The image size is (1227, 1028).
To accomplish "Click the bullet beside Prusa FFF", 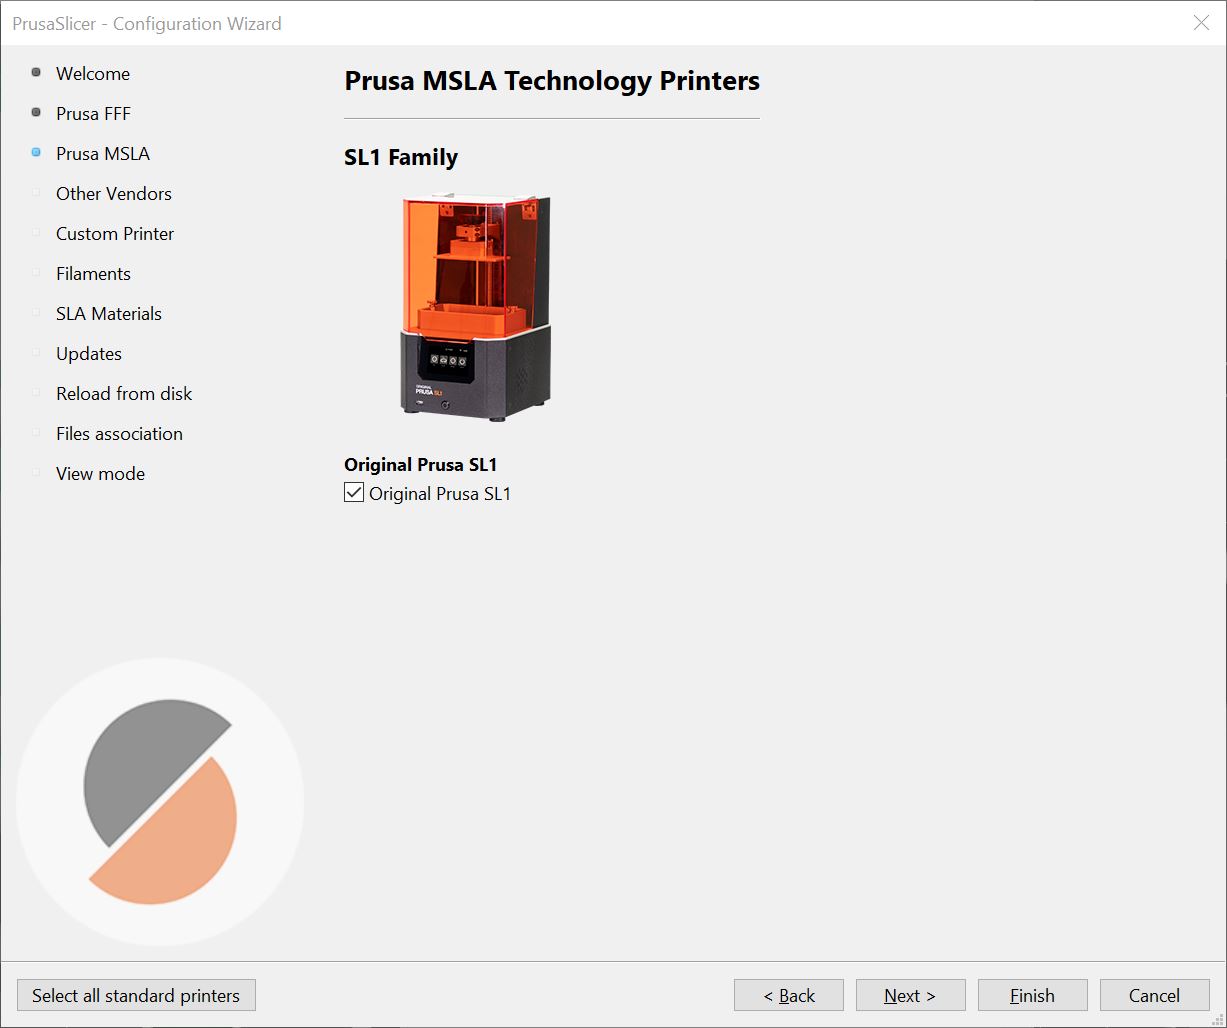I will click(36, 113).
